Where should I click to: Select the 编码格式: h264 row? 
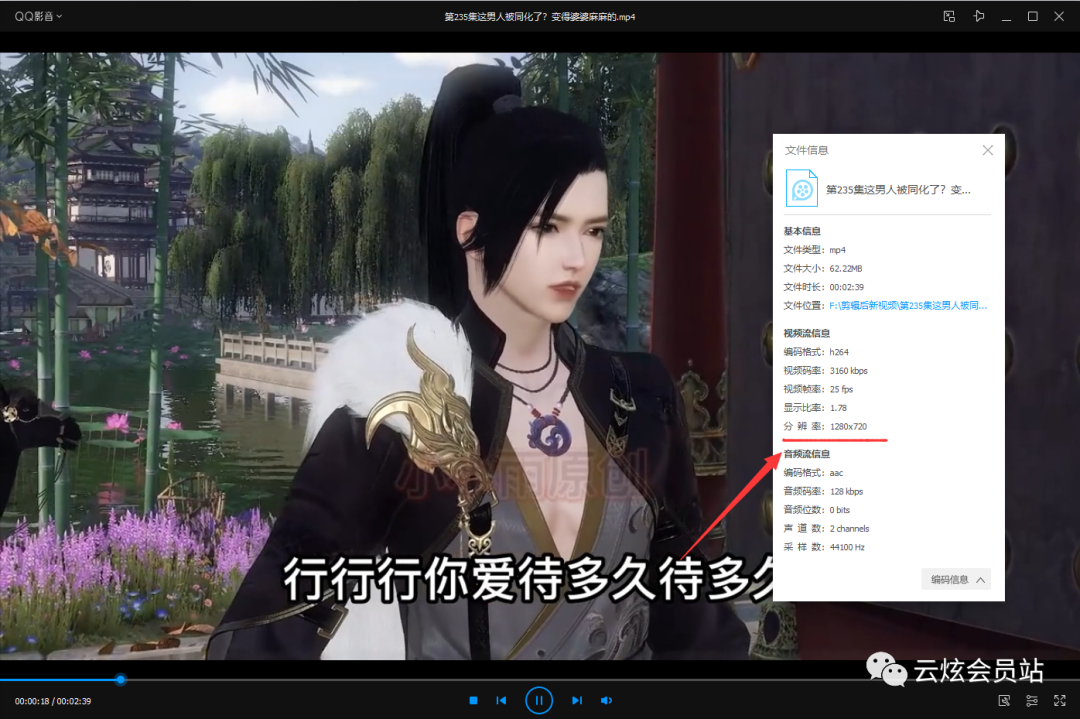816,352
